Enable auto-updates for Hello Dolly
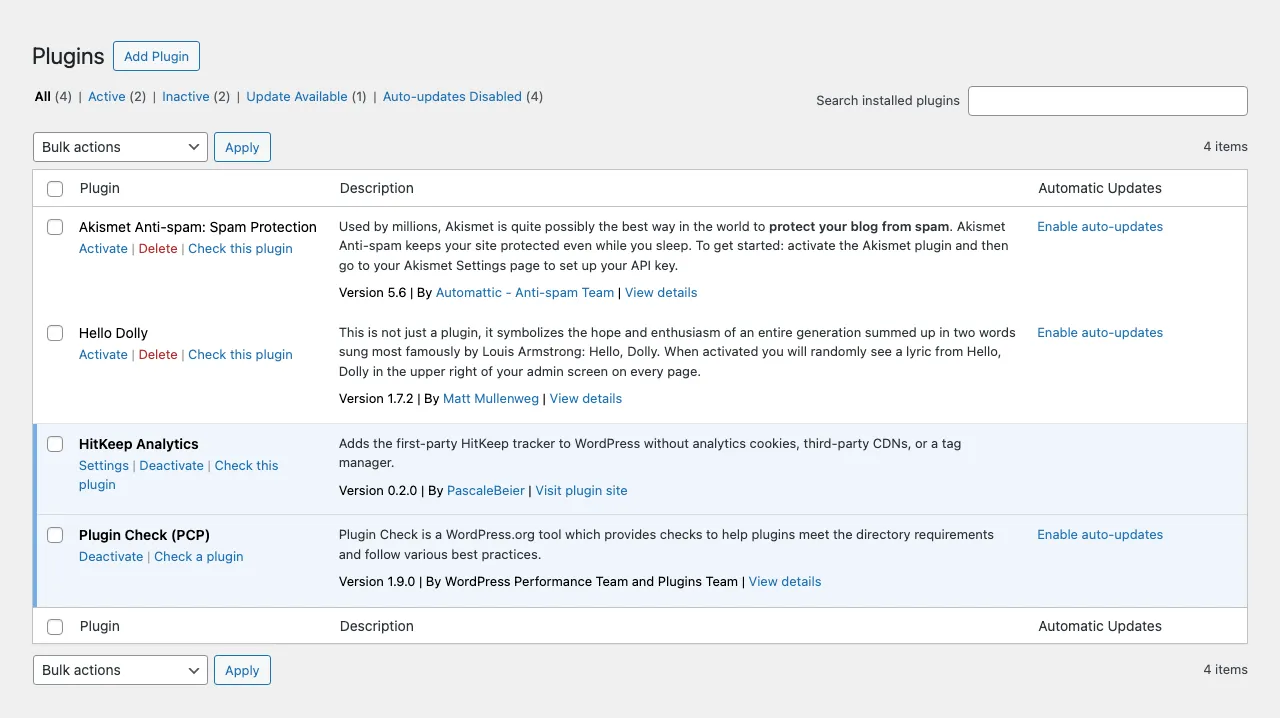Screen dimensions: 1280x718 1100,333
